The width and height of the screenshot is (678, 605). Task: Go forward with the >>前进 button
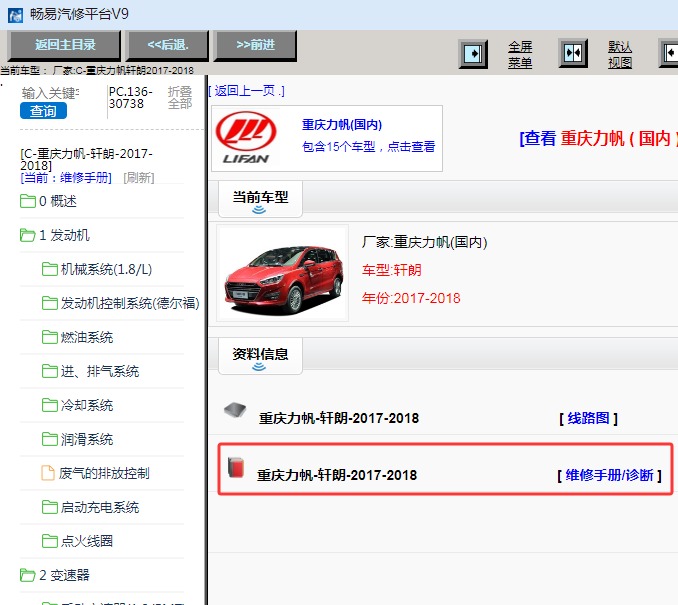point(255,45)
